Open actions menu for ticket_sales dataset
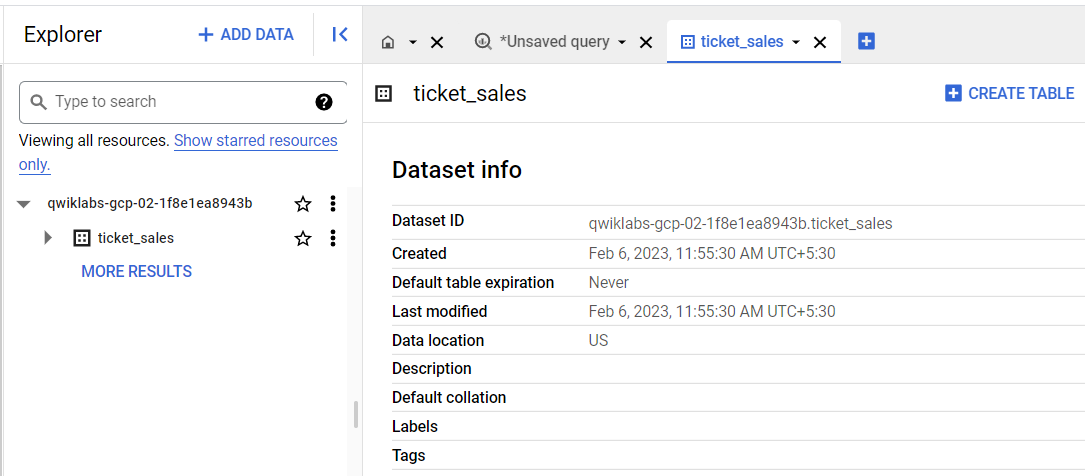Screen dimensions: 1085x476 (x=333, y=238)
